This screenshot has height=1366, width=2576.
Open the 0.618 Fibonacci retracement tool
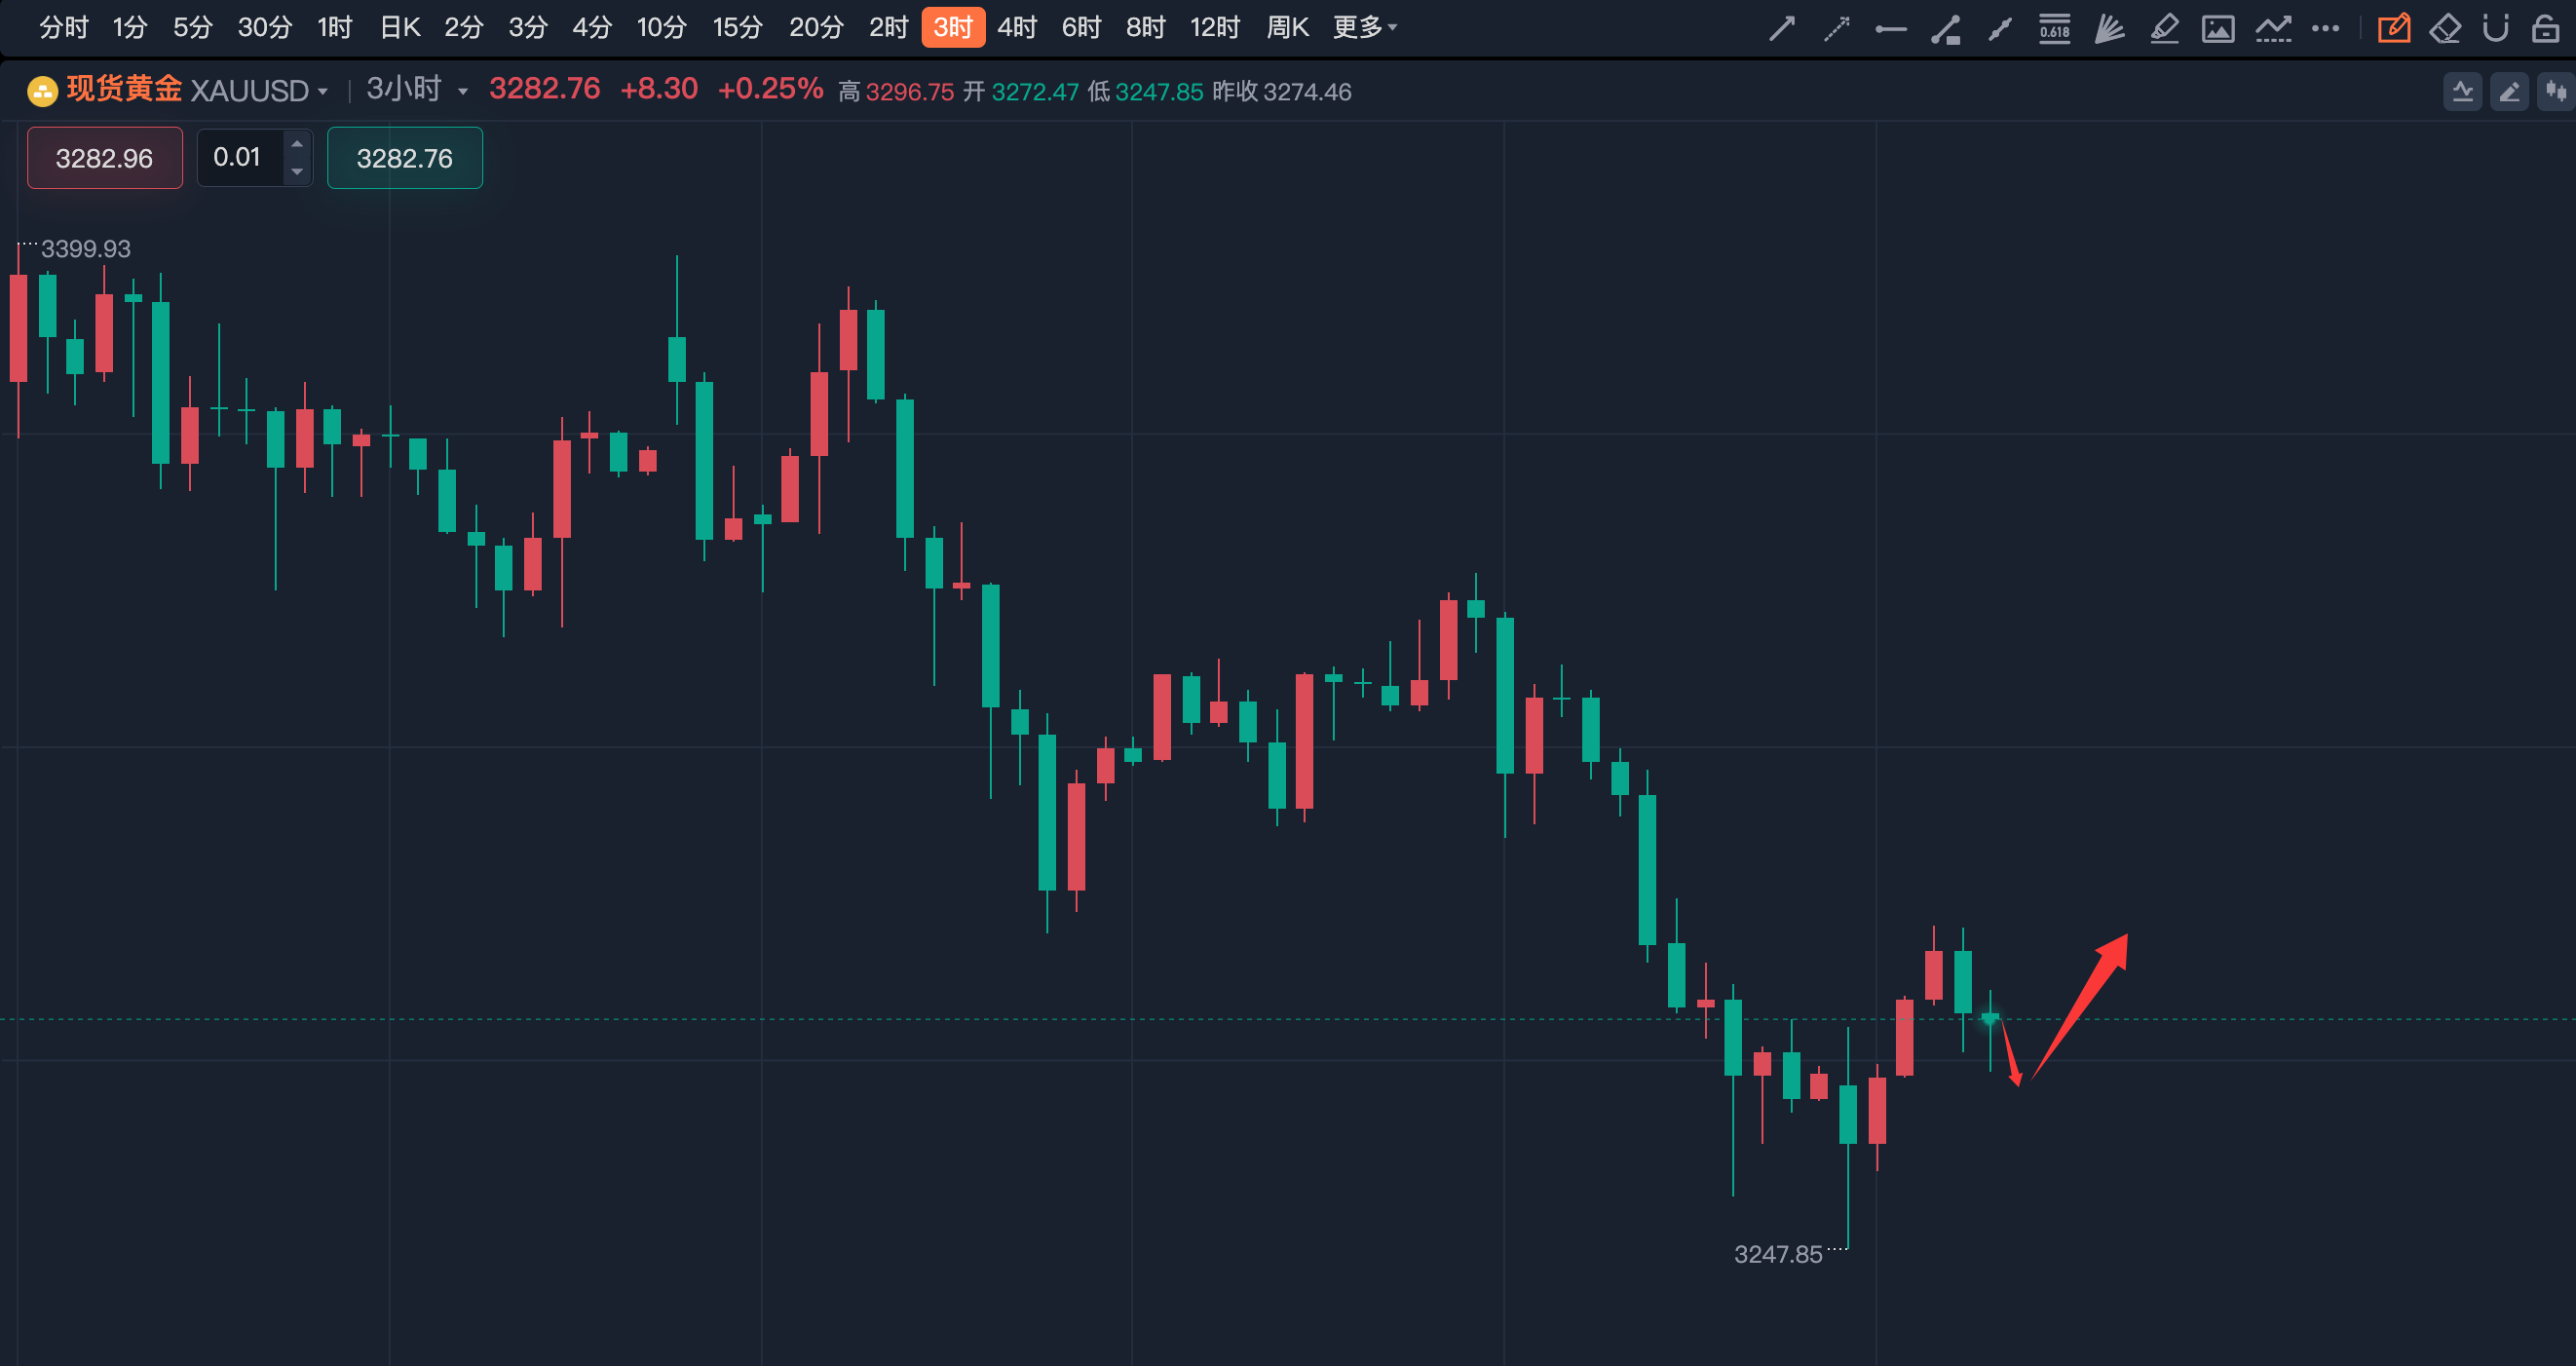[x=2054, y=28]
